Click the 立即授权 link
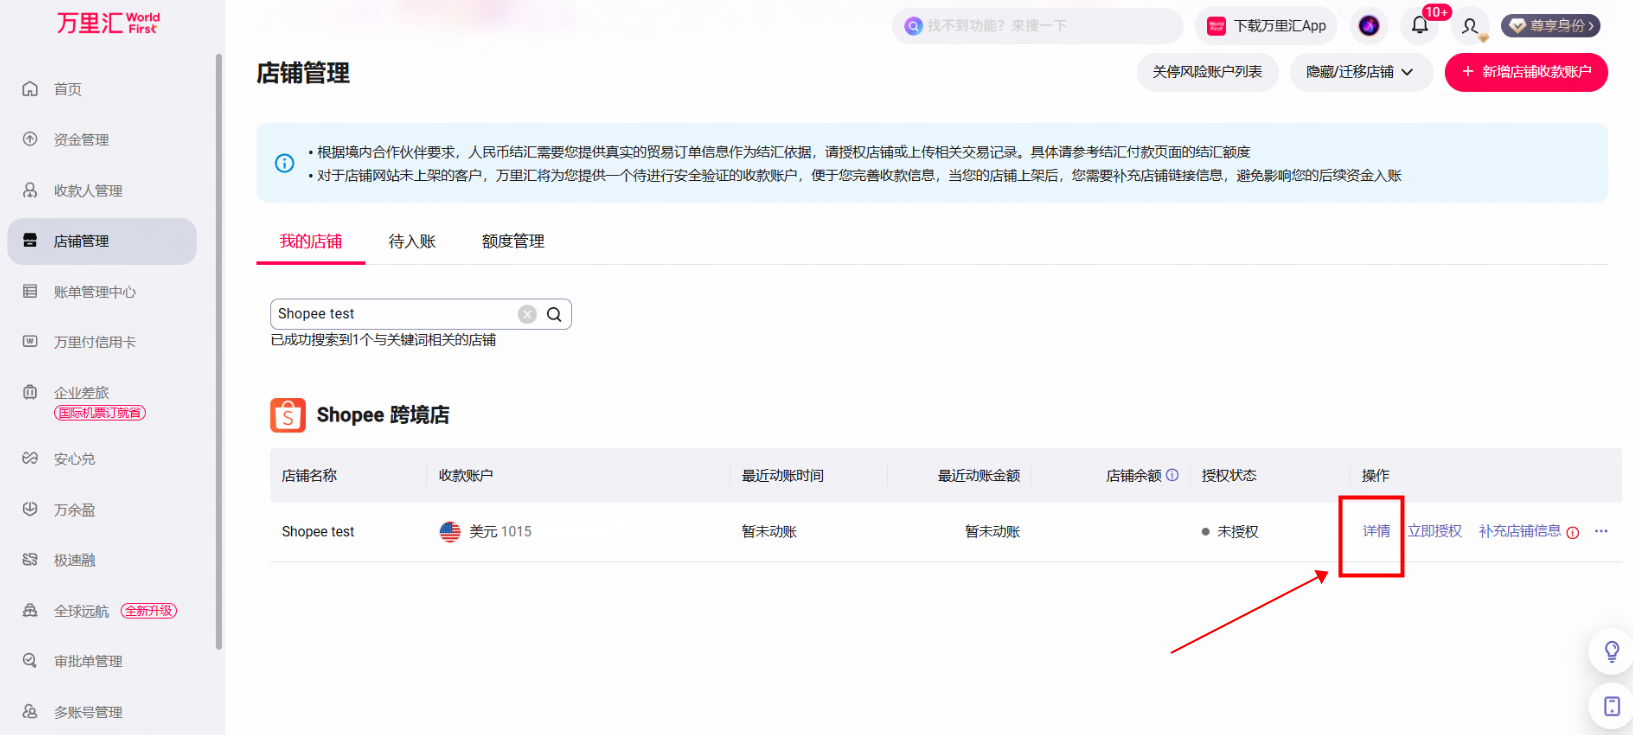Viewport: 1633px width, 735px height. click(1434, 531)
